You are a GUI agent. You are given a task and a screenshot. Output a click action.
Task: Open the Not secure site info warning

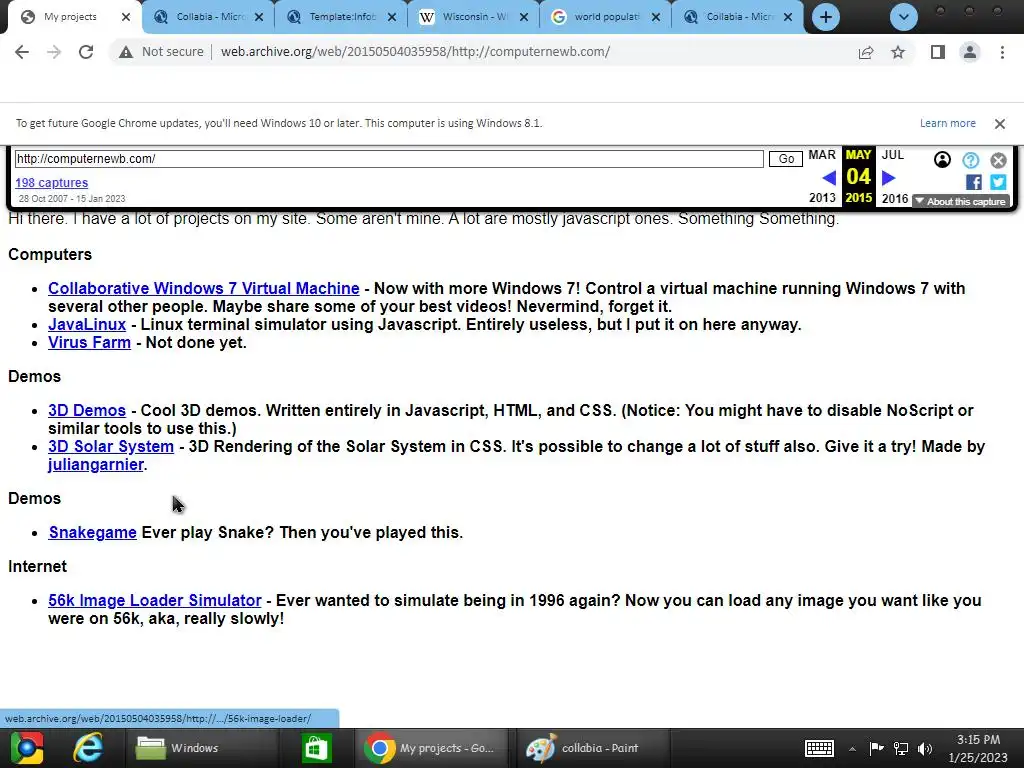click(161, 52)
